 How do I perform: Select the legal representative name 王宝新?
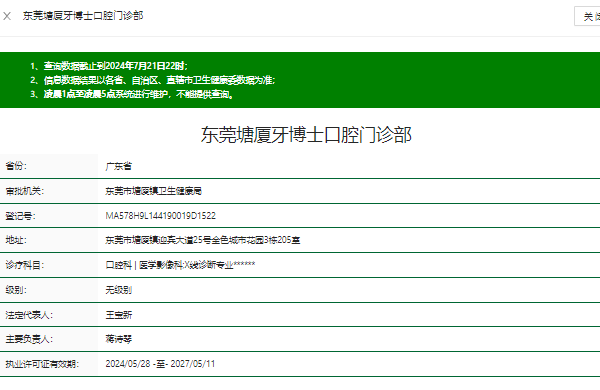pos(119,315)
